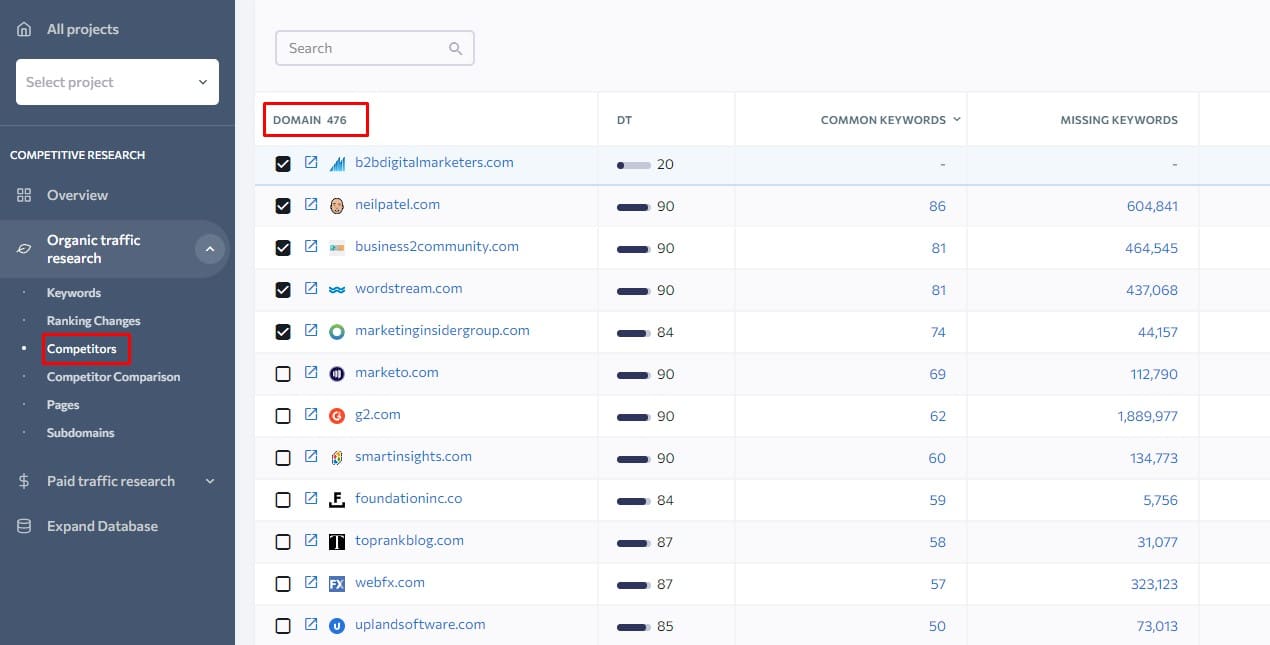Check the foundationinc.co checkbox
Viewport: 1270px width, 645px height.
pos(283,500)
